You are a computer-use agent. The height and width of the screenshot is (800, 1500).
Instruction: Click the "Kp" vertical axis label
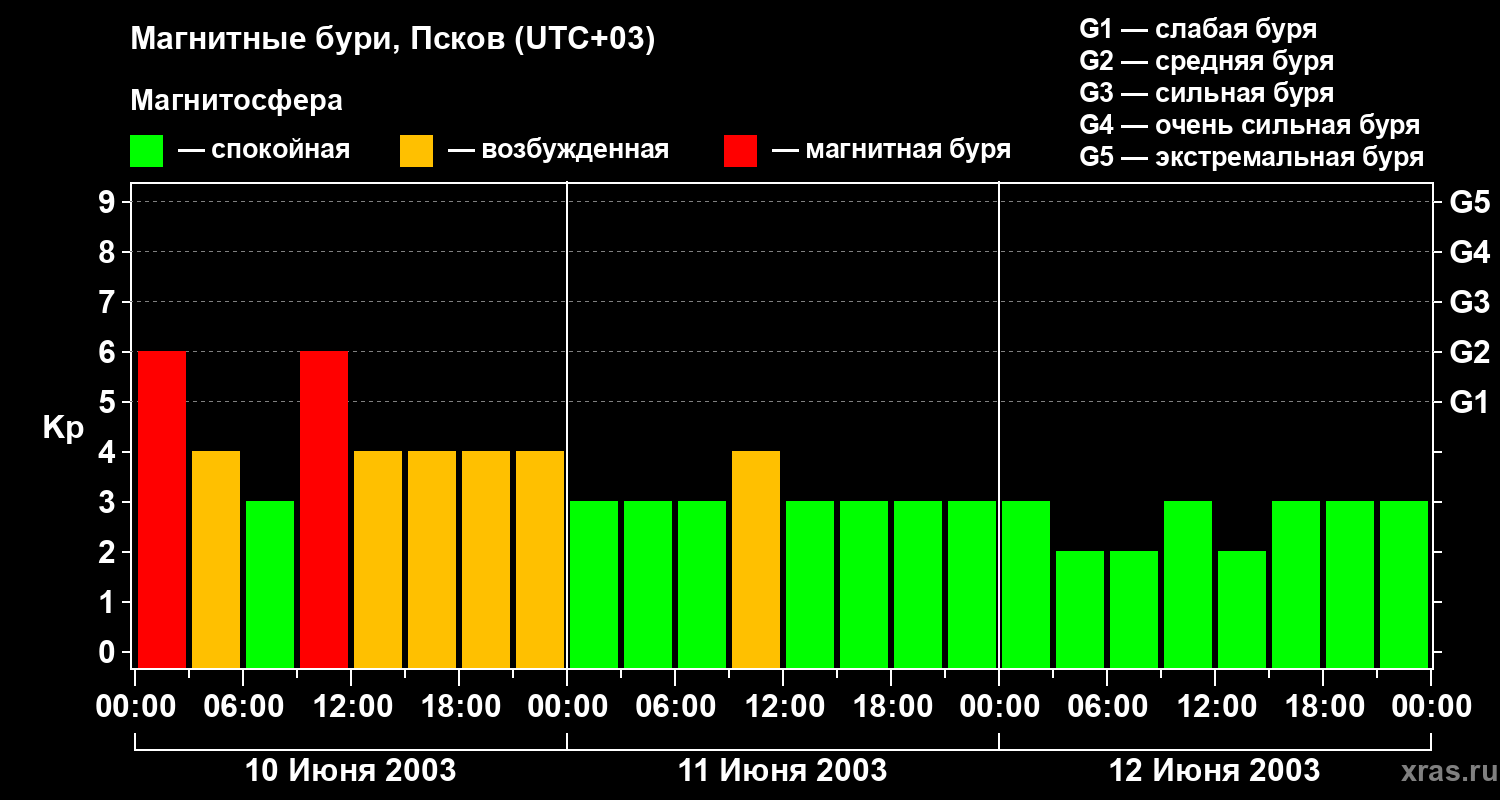tap(63, 428)
